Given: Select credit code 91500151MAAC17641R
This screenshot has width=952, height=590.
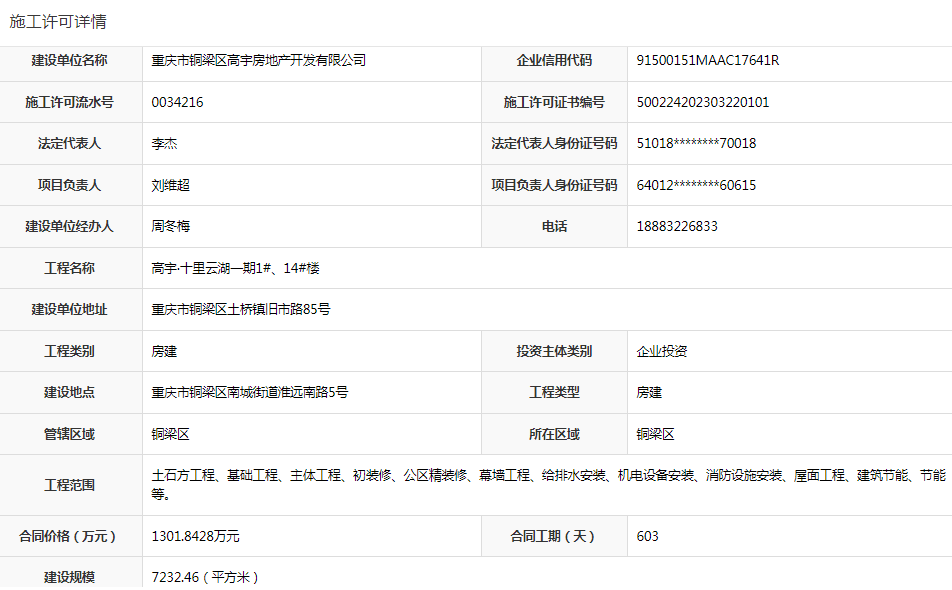Looking at the screenshot, I should pos(707,61).
